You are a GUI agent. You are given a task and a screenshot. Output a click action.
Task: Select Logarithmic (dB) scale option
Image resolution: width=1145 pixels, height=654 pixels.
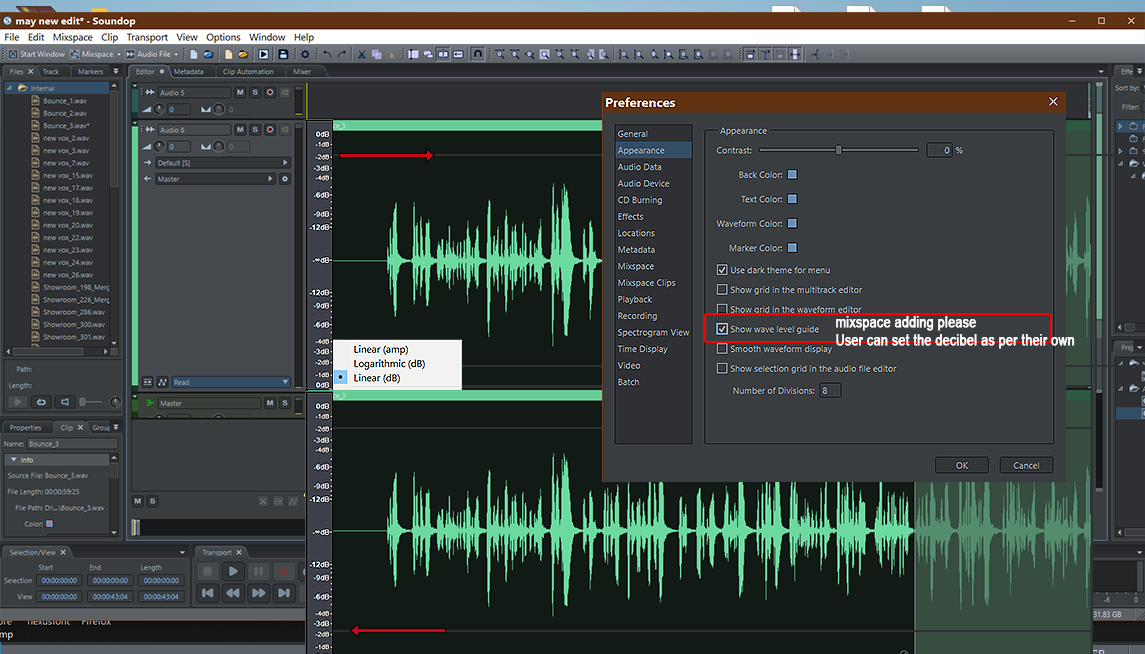[x=389, y=364]
